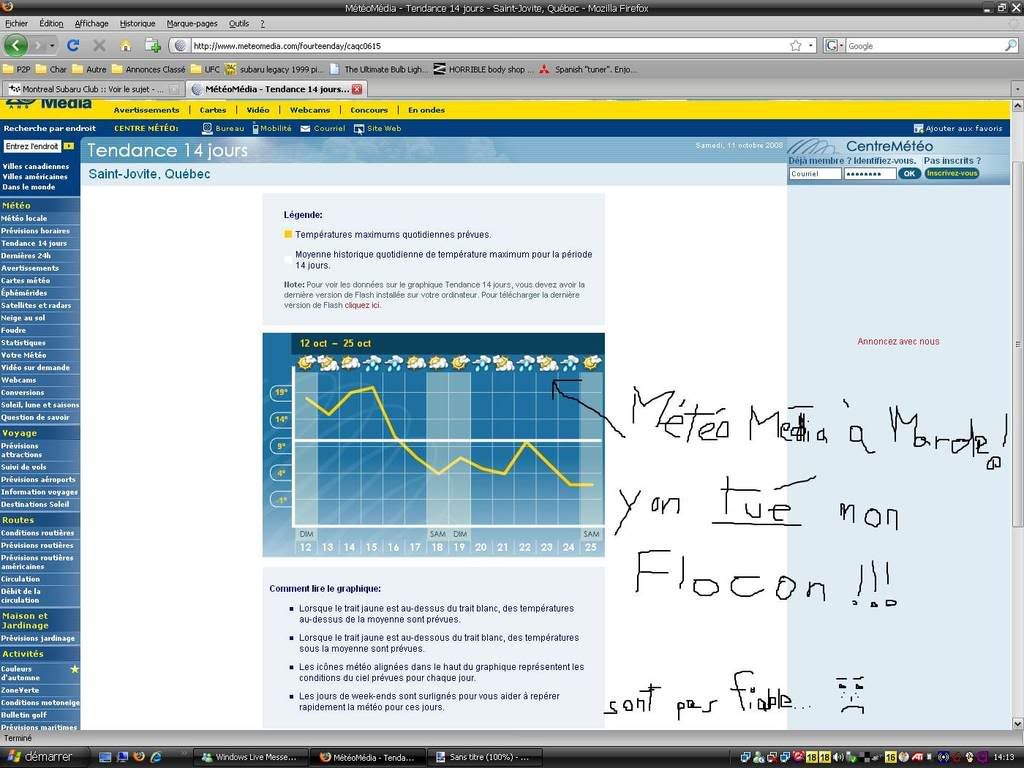The width and height of the screenshot is (1024, 768).
Task: Click the Firefox address bar
Action: 490,46
